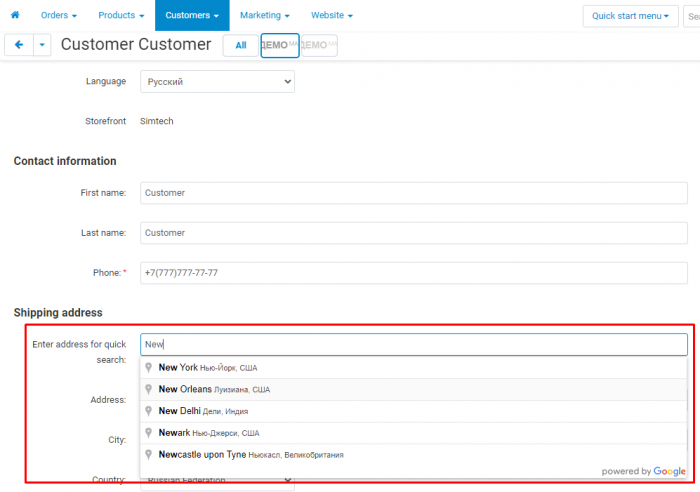Click the pin icon beside New Orleans
This screenshot has width=700, height=492.
click(149, 389)
